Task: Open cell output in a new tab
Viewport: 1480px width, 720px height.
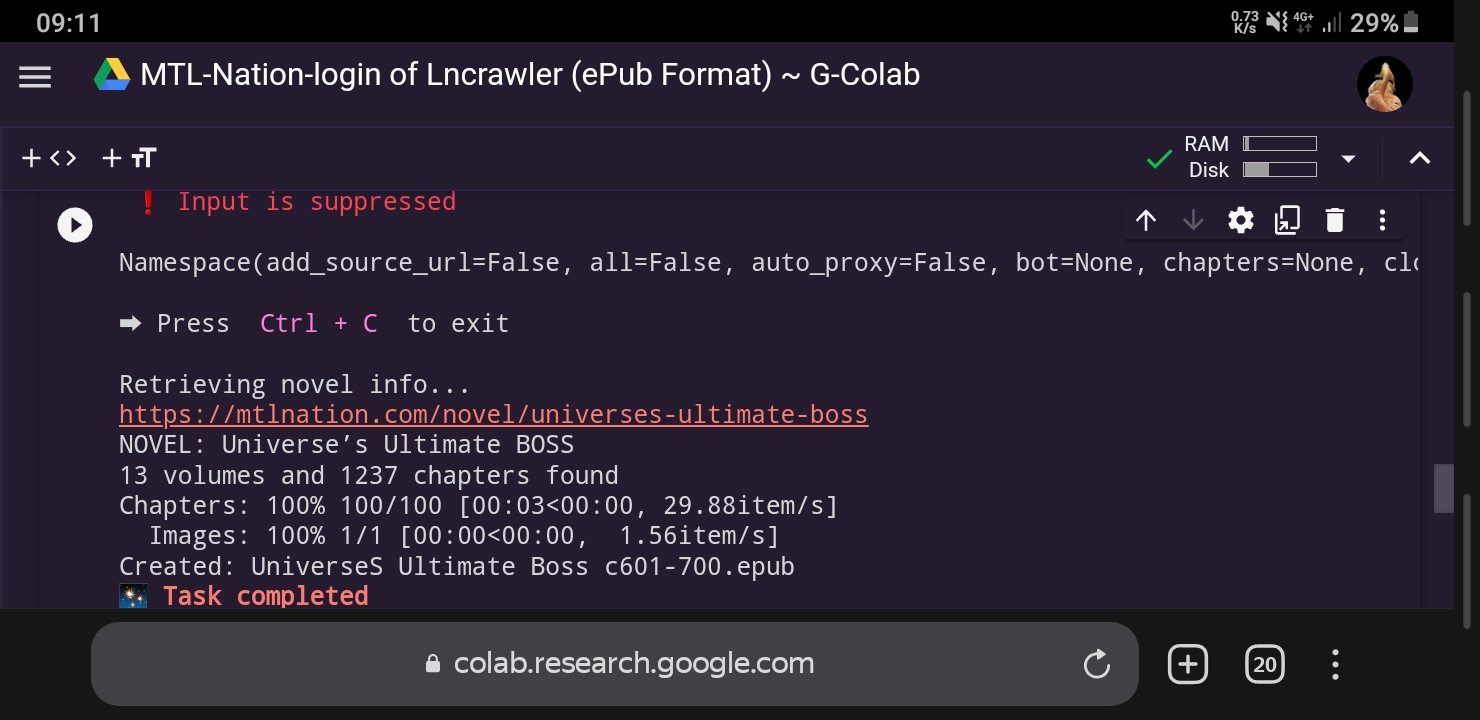Action: coord(1287,220)
